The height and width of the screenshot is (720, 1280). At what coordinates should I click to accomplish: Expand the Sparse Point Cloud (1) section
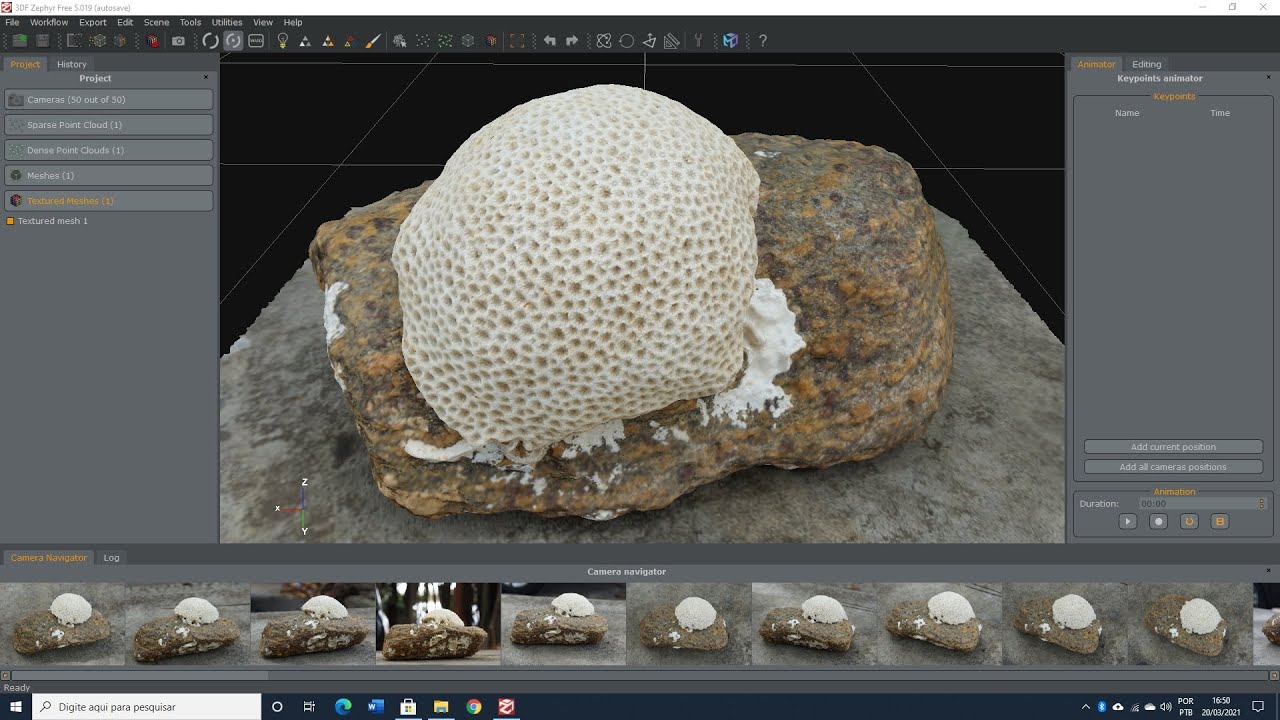click(x=109, y=125)
